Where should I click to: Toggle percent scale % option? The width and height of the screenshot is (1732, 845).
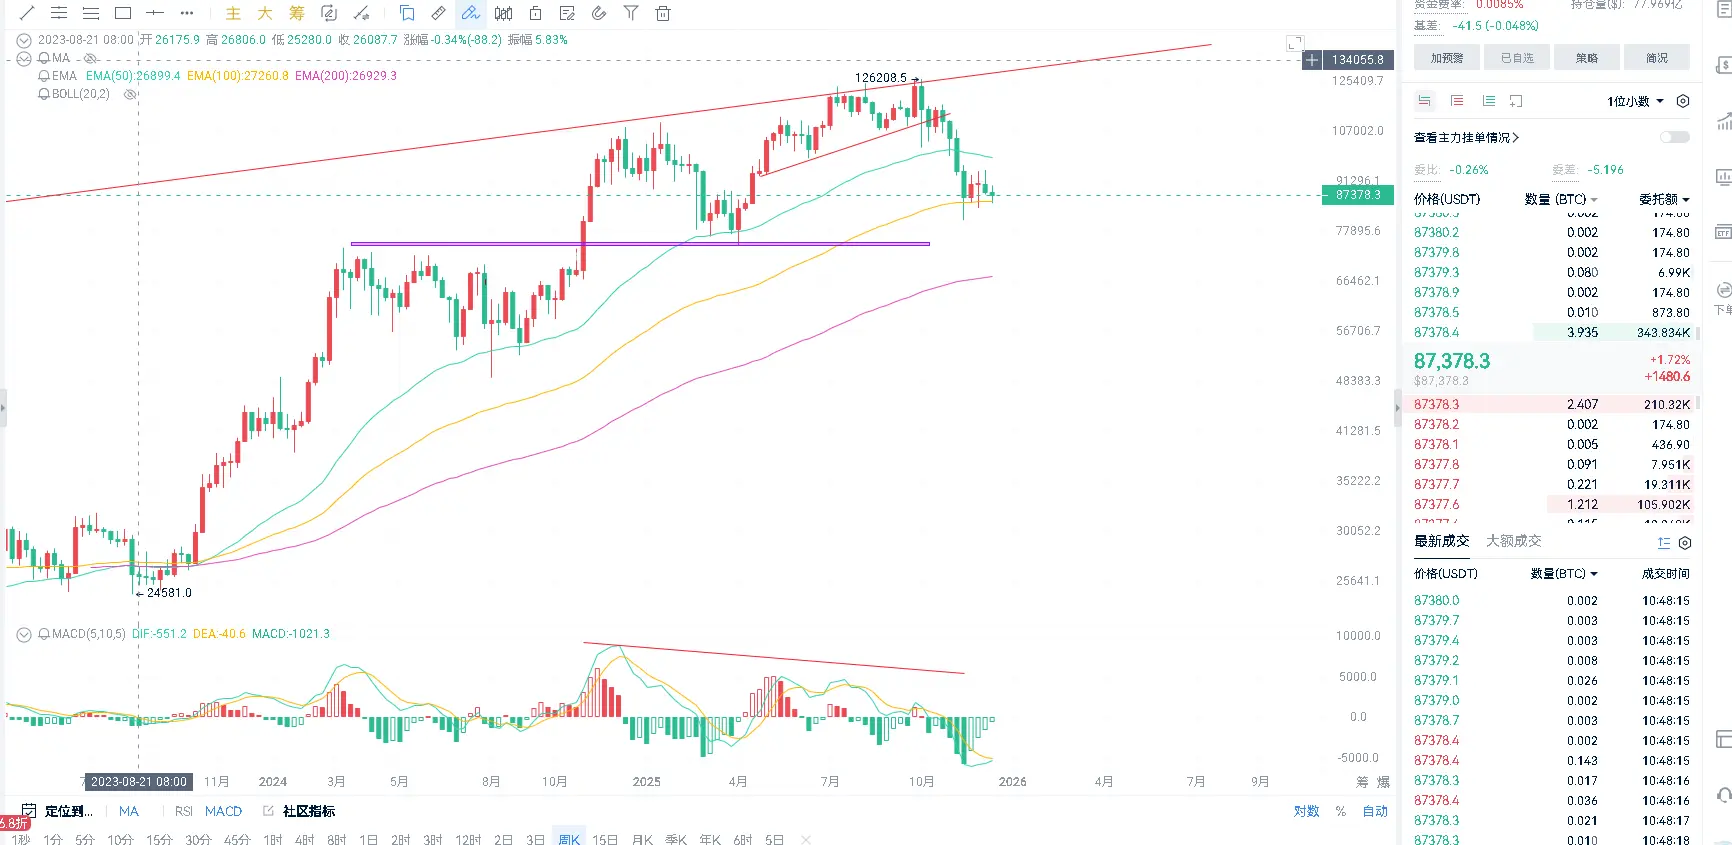click(1341, 811)
